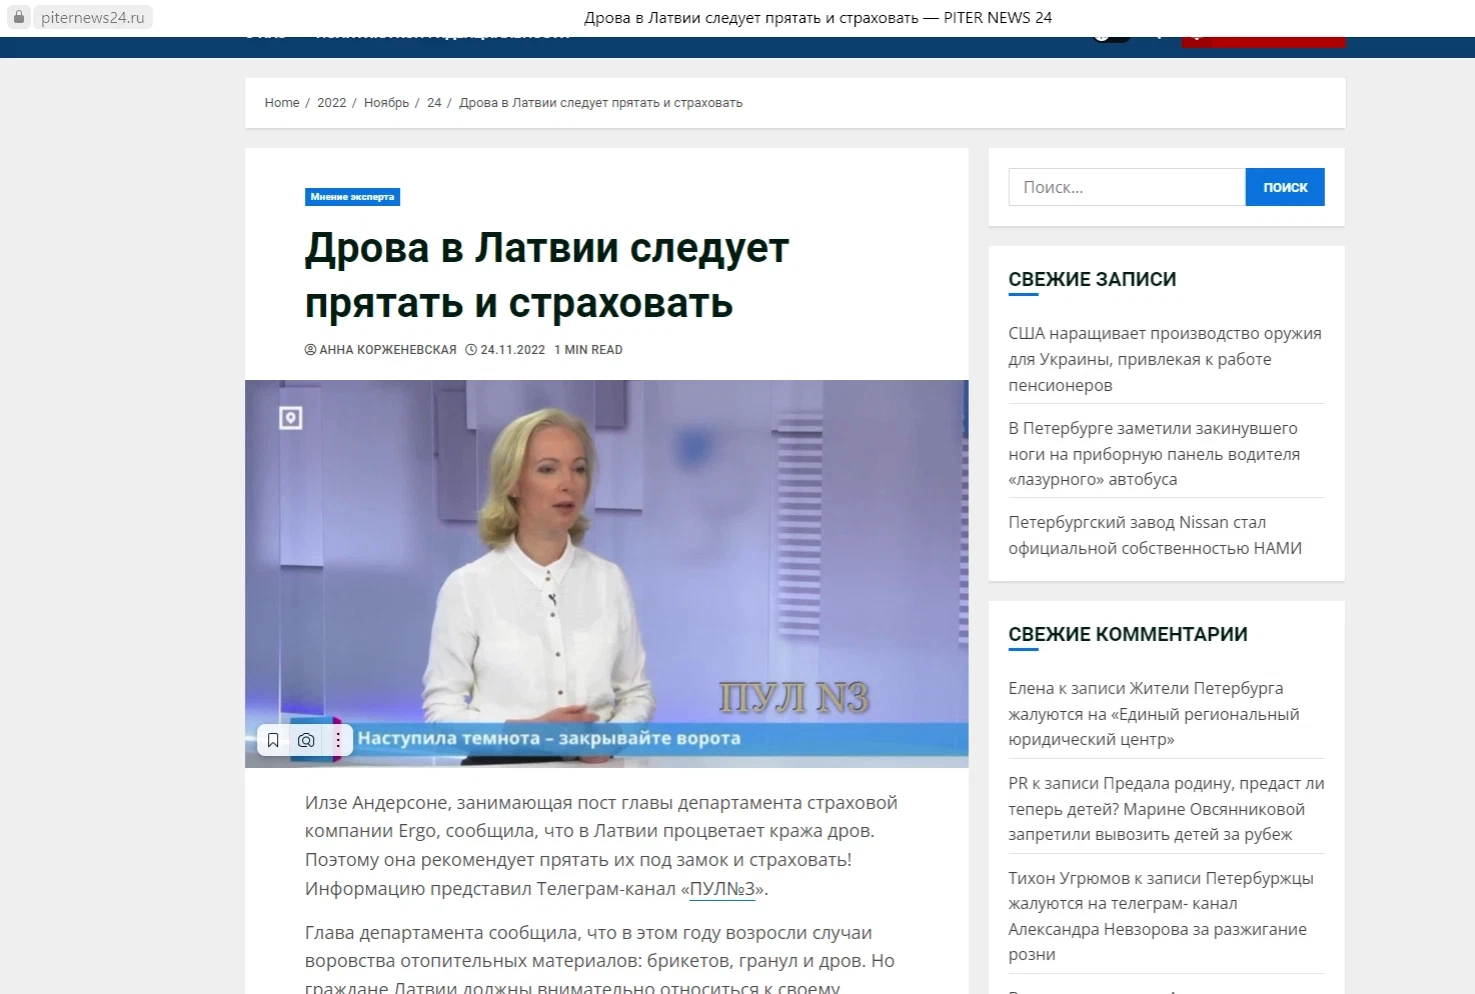Select the Ноябрь breadcrumb link
This screenshot has height=994, width=1475.
coord(386,103)
